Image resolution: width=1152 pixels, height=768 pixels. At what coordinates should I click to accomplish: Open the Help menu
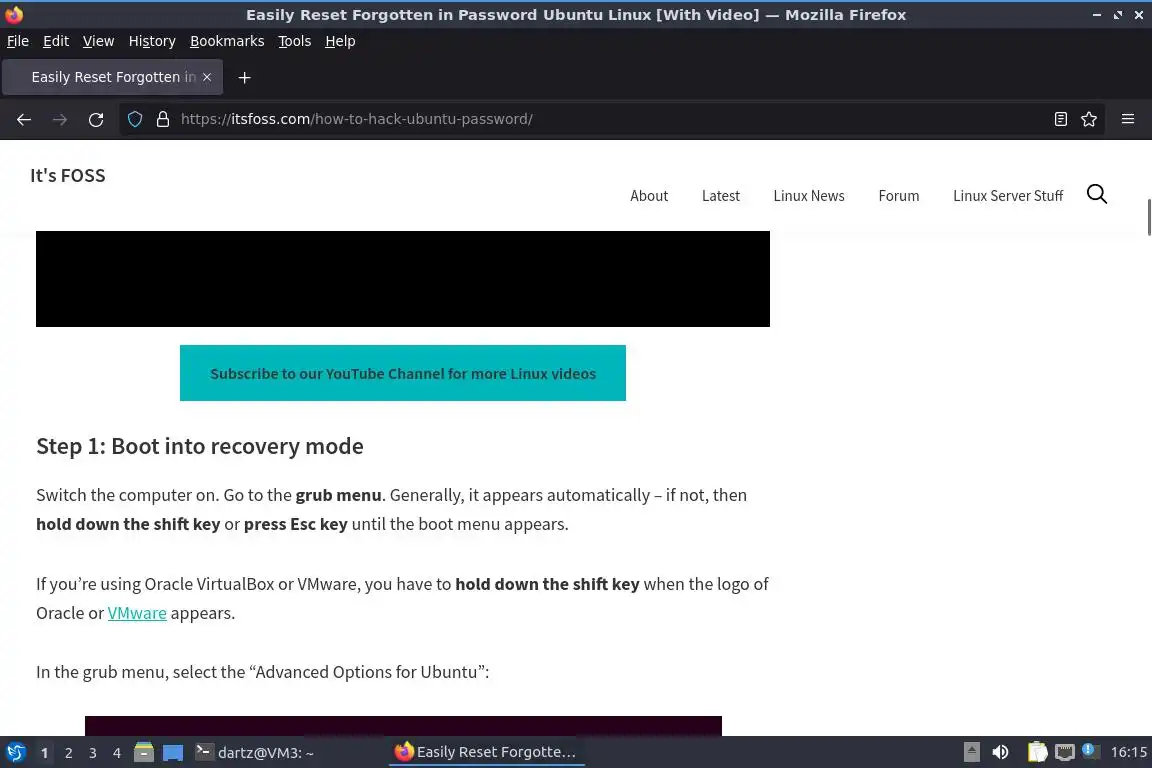[340, 41]
